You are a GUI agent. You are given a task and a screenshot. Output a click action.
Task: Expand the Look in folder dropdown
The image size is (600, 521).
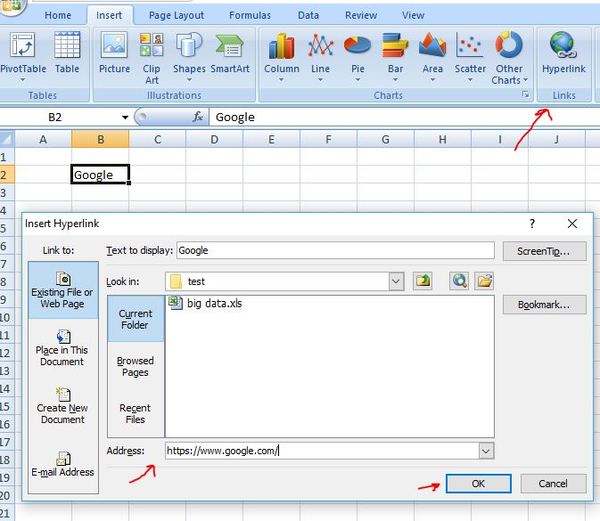pos(396,282)
